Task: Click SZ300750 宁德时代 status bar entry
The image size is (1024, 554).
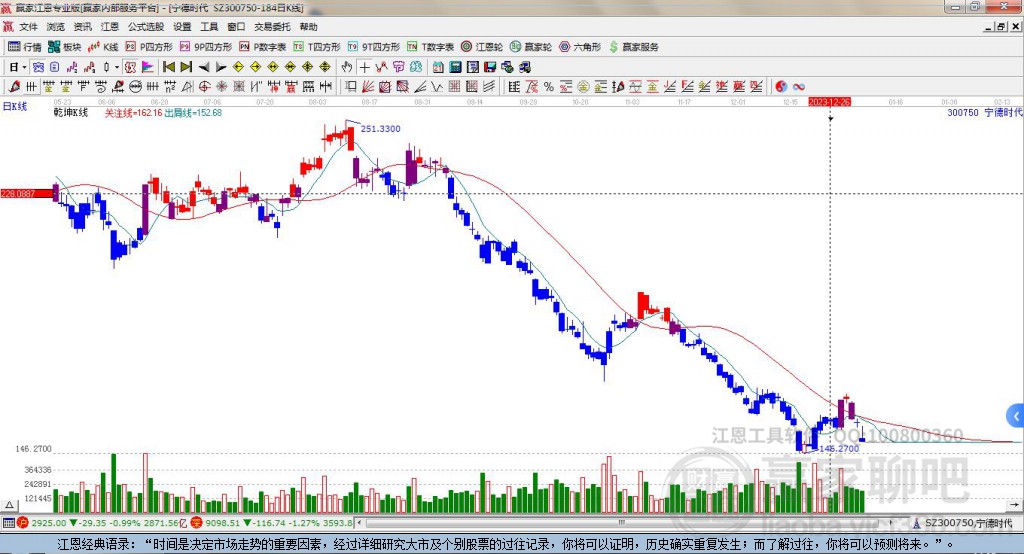Action: 963,523
